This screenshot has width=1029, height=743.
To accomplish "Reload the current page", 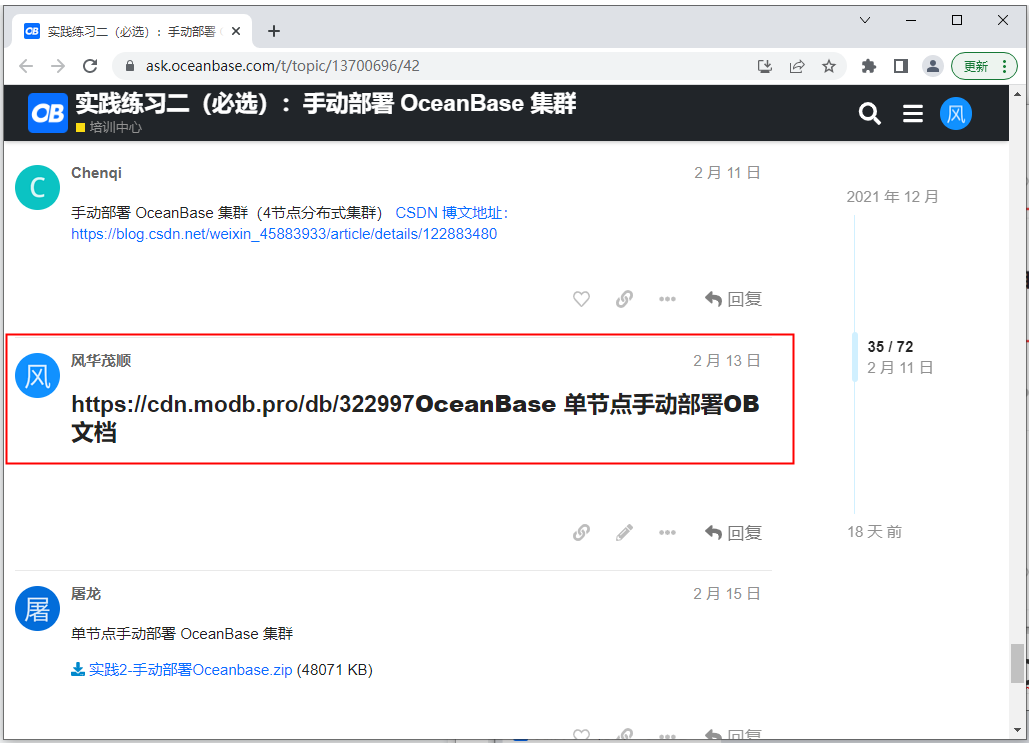I will point(90,66).
